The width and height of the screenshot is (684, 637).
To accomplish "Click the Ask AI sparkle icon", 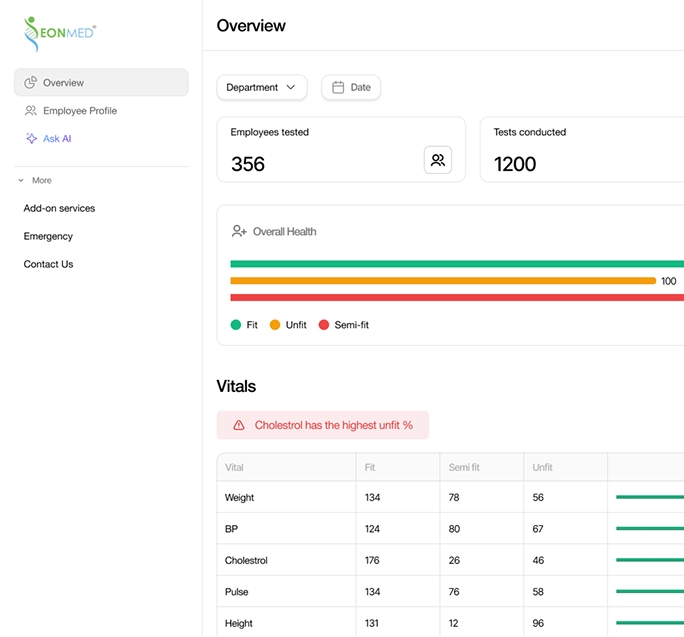I will pos(31,139).
